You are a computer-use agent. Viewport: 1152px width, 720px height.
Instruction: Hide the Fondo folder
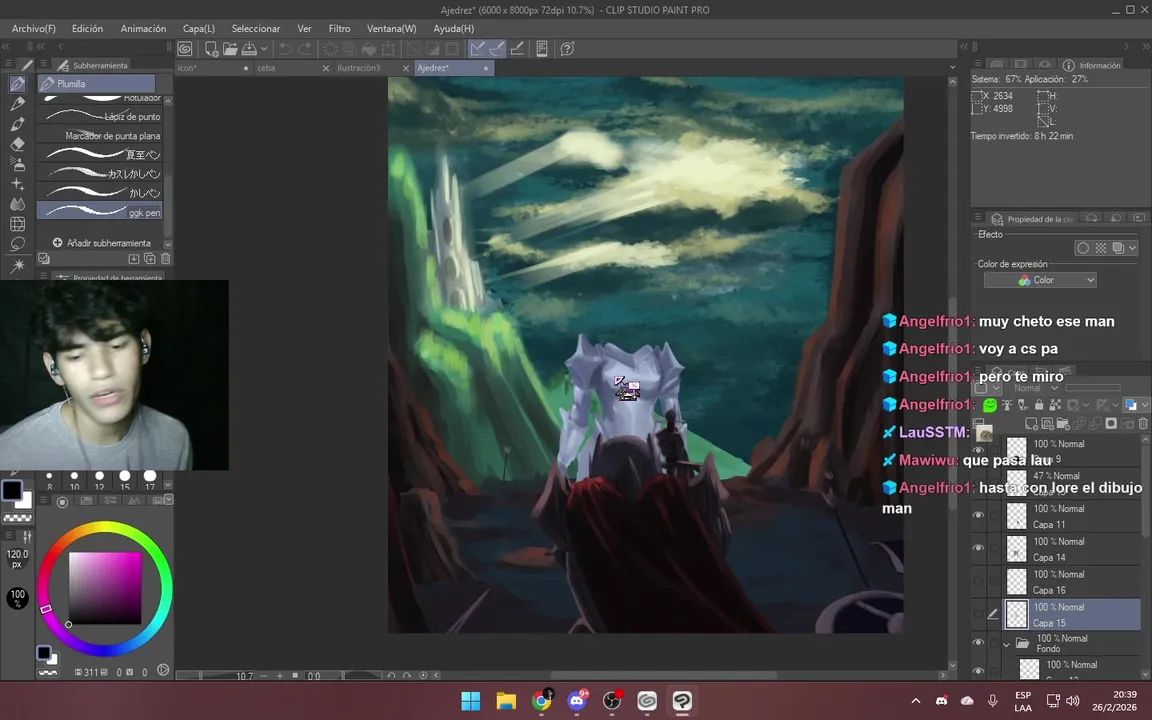pyautogui.click(x=978, y=643)
